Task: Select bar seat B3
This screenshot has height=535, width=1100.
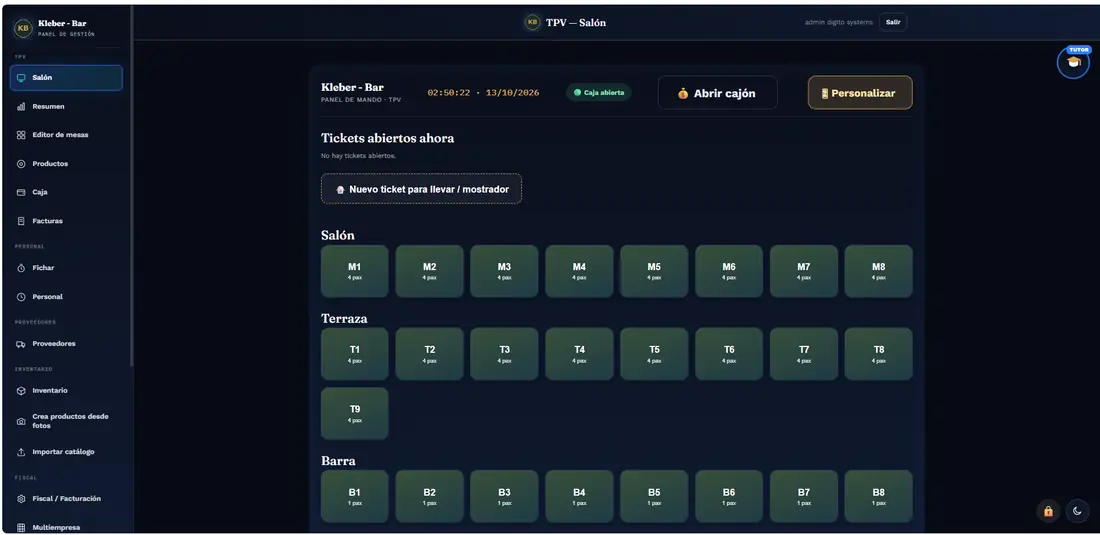Action: 504,496
